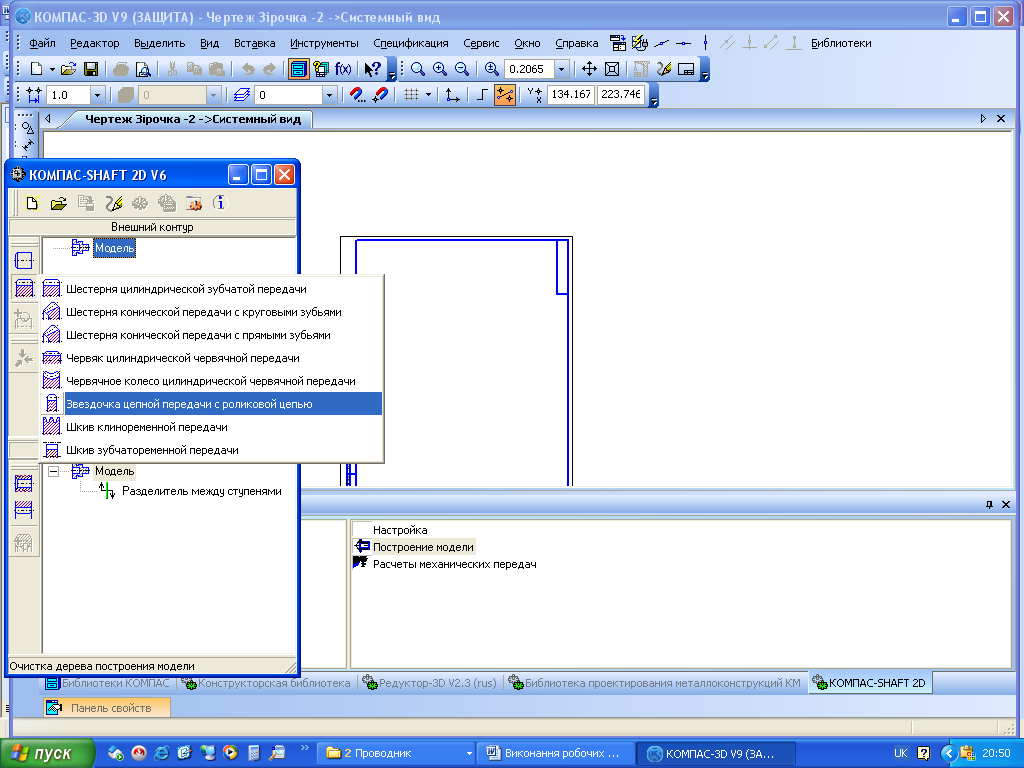1024x768 pixels.
Task: Click UK language indicator in tray
Action: [x=901, y=753]
